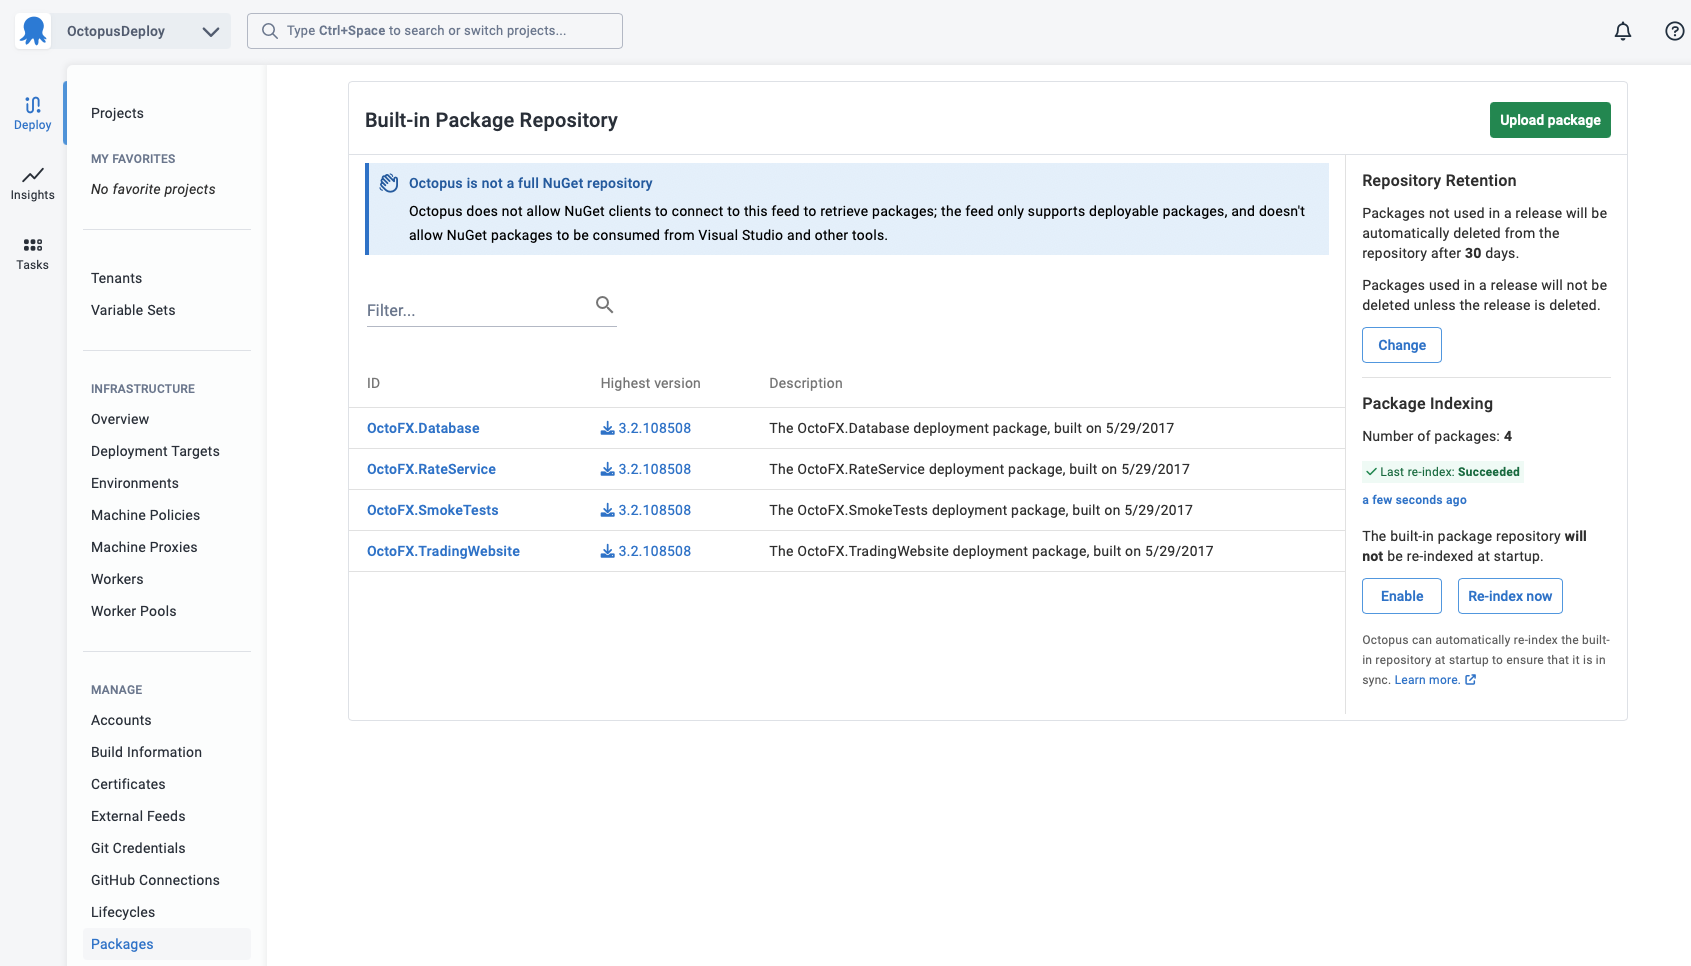Open Worker Pools

click(133, 611)
